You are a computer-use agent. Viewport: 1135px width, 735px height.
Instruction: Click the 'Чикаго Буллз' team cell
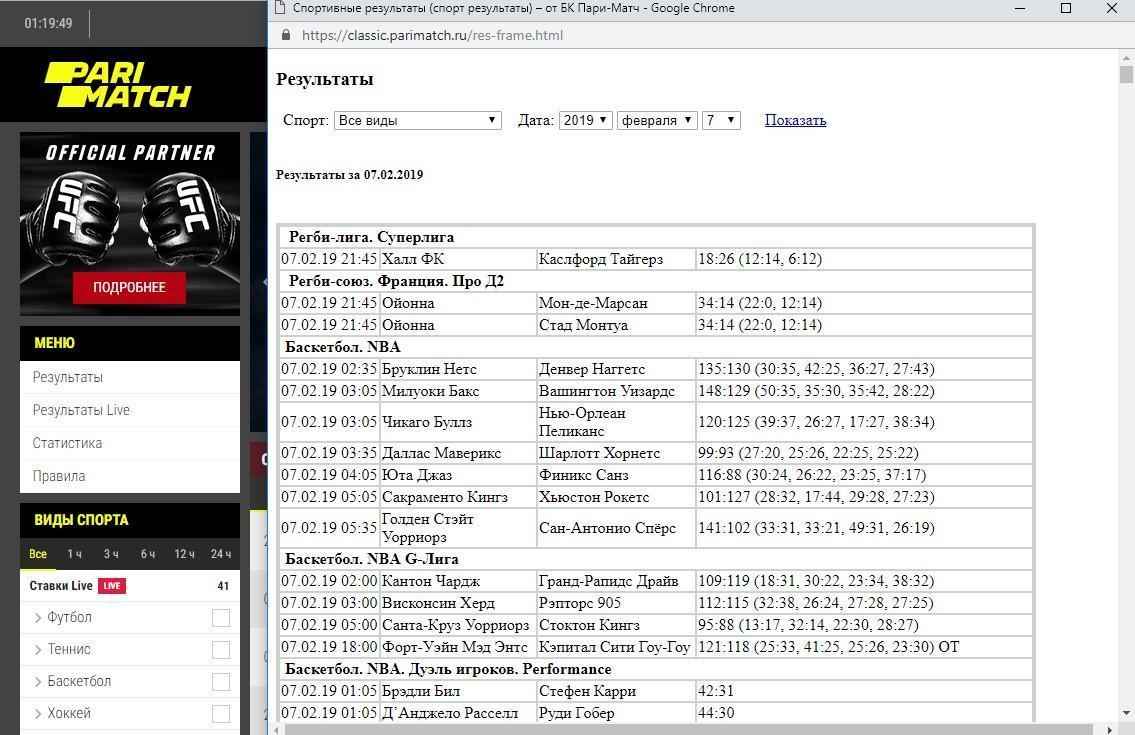(x=457, y=422)
